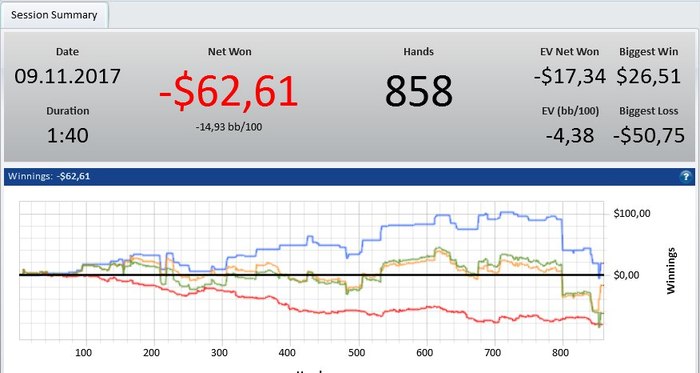The height and width of the screenshot is (373, 700).
Task: Click the help question mark icon
Action: pyautogui.click(x=686, y=177)
